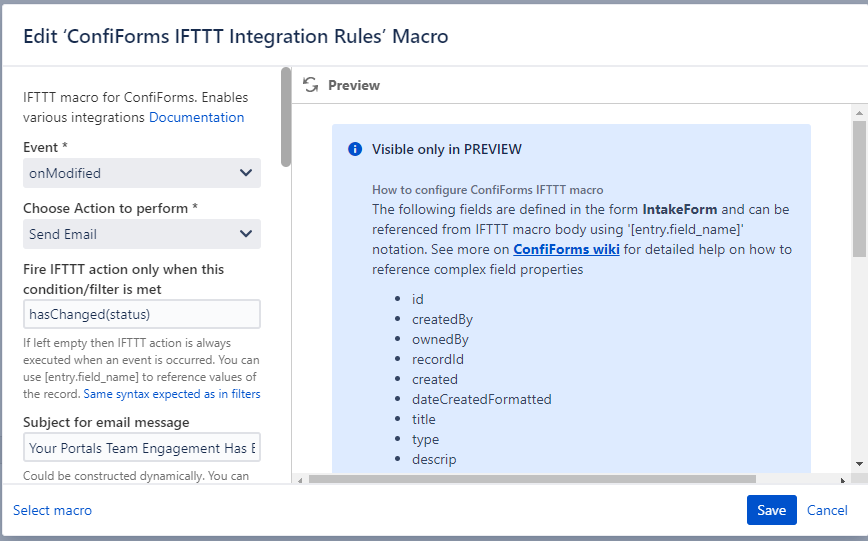Click the dialog title 'Edit ConfiForms IFTTT Integration Rules Macro'
The width and height of the screenshot is (868, 541).
[236, 36]
